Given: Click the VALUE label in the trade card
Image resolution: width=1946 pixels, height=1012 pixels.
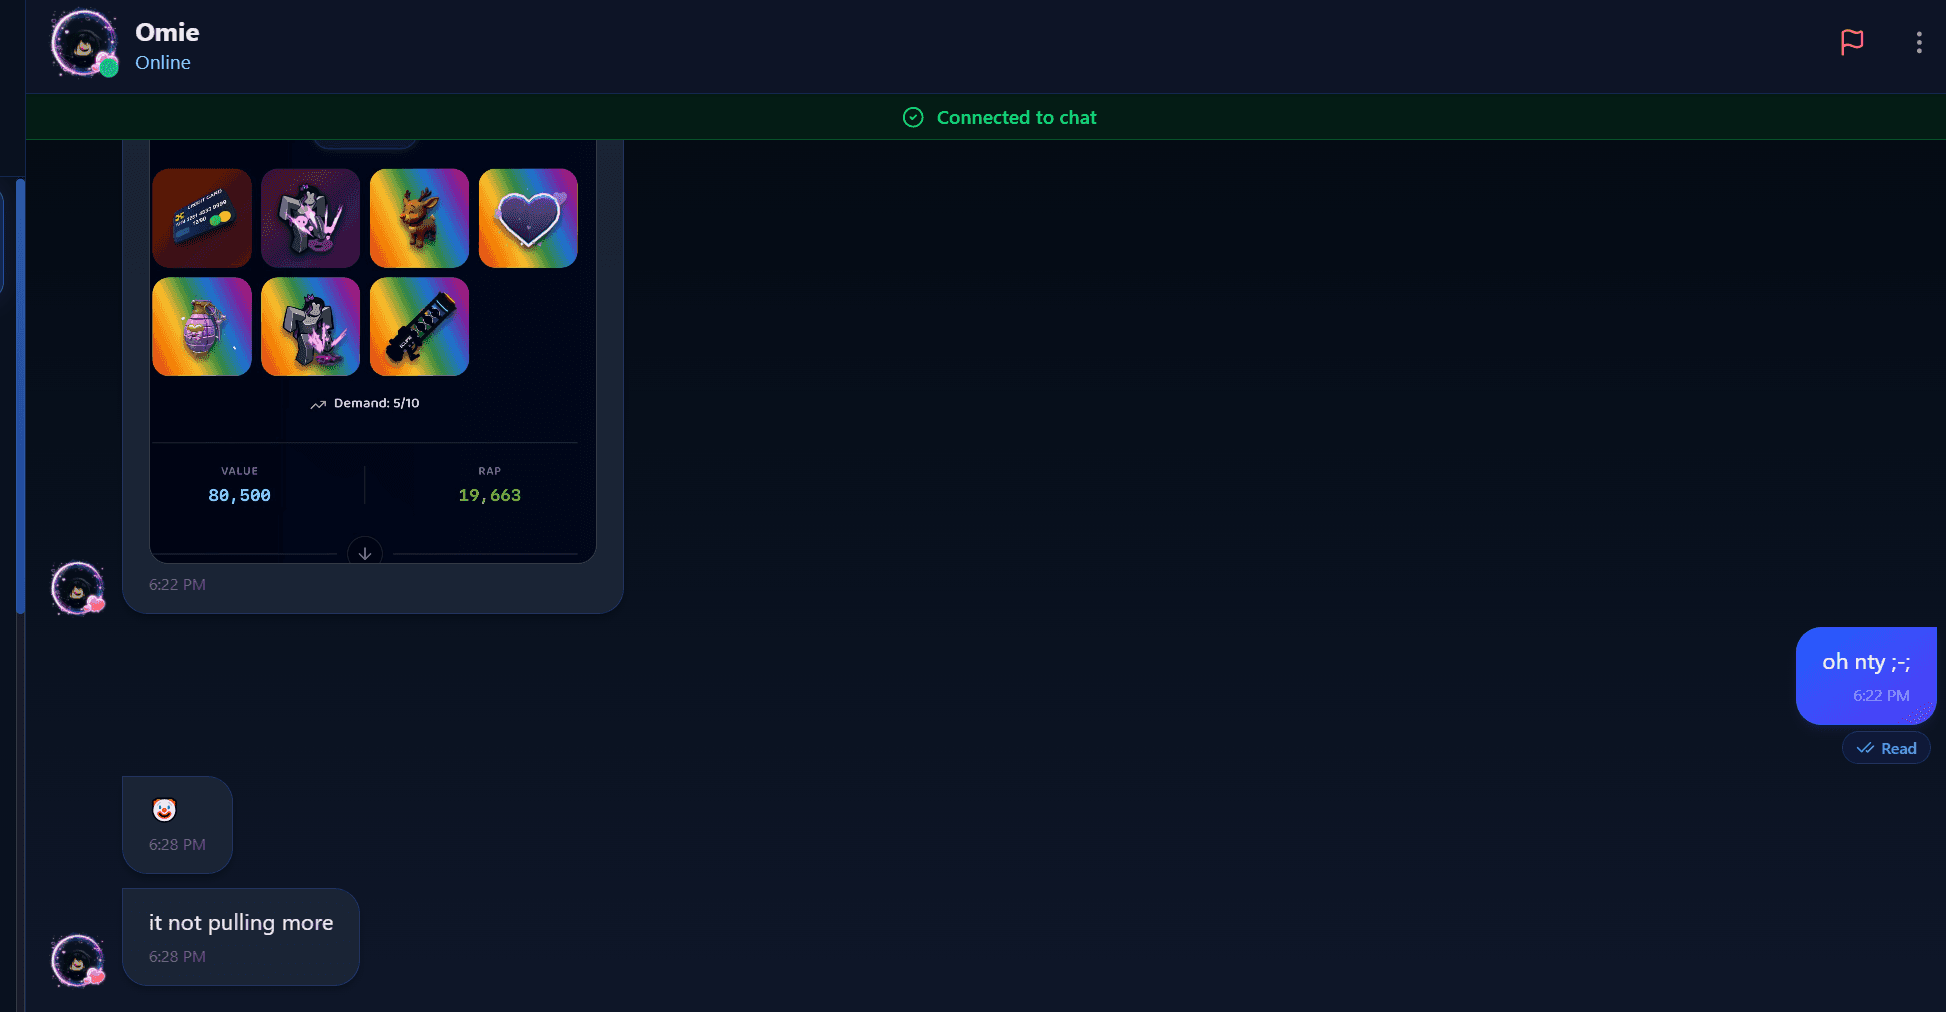Looking at the screenshot, I should (239, 471).
